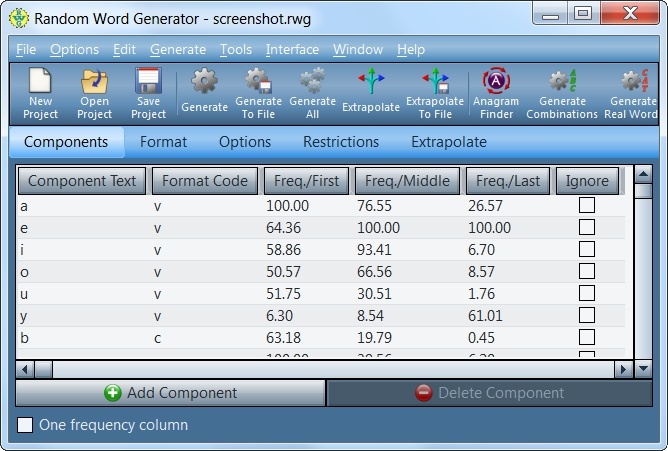Click the Freq./Middle column header
Viewport: 668px width, 451px height.
point(407,181)
